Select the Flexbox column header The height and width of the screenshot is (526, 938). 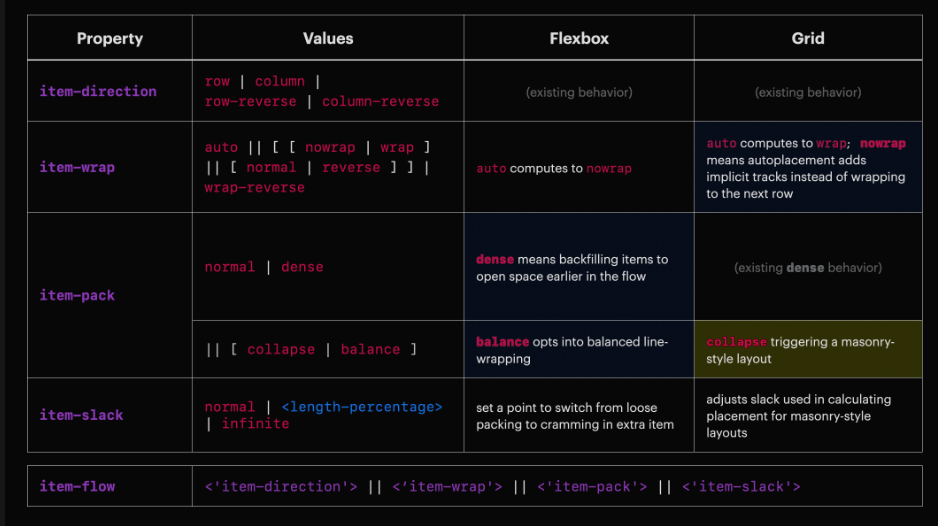point(579,39)
